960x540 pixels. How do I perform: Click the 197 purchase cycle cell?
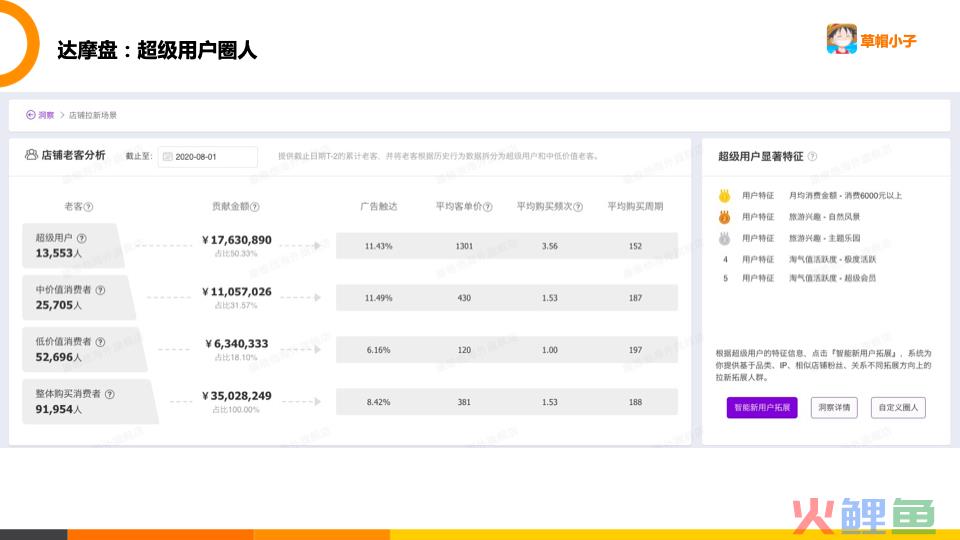tap(636, 350)
